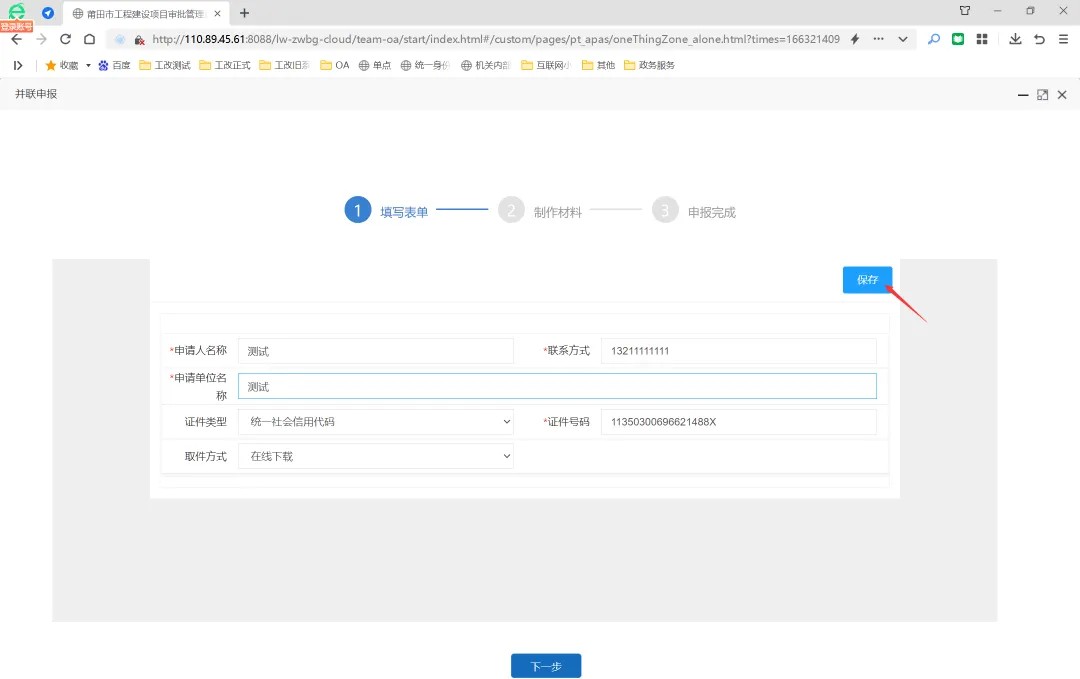Open a new browser tab

point(244,13)
